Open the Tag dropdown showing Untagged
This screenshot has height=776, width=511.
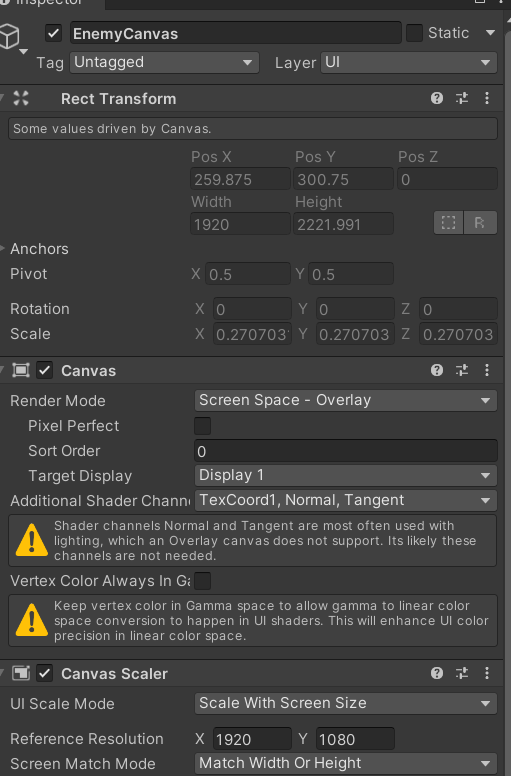pyautogui.click(x=164, y=62)
